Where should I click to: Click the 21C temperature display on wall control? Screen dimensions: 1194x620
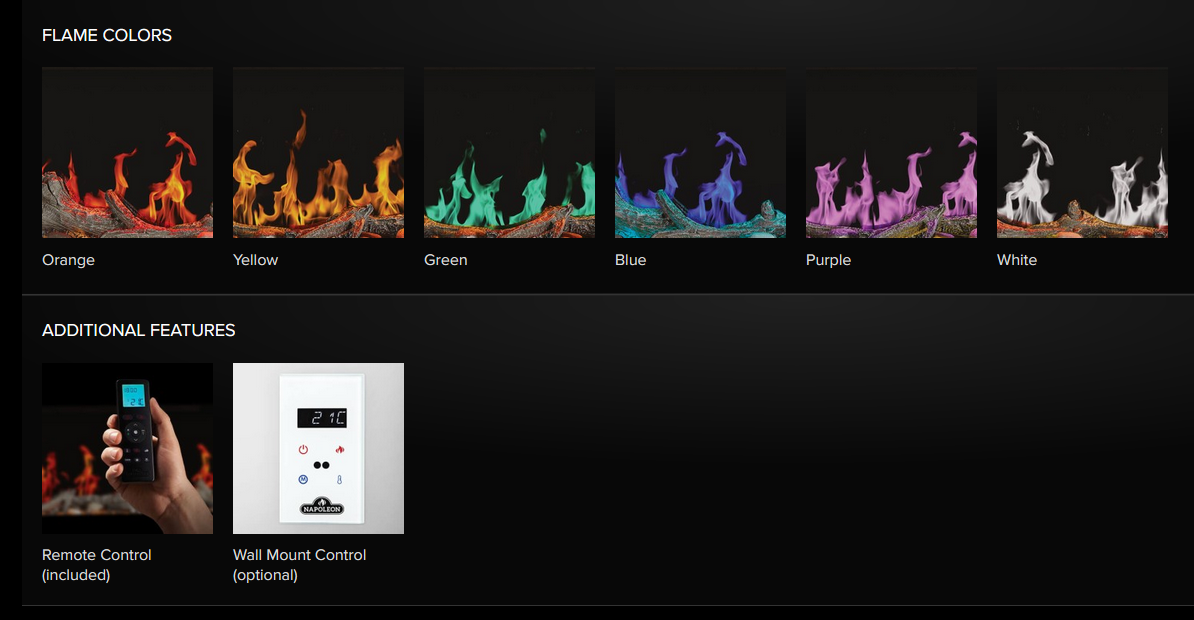[321, 418]
